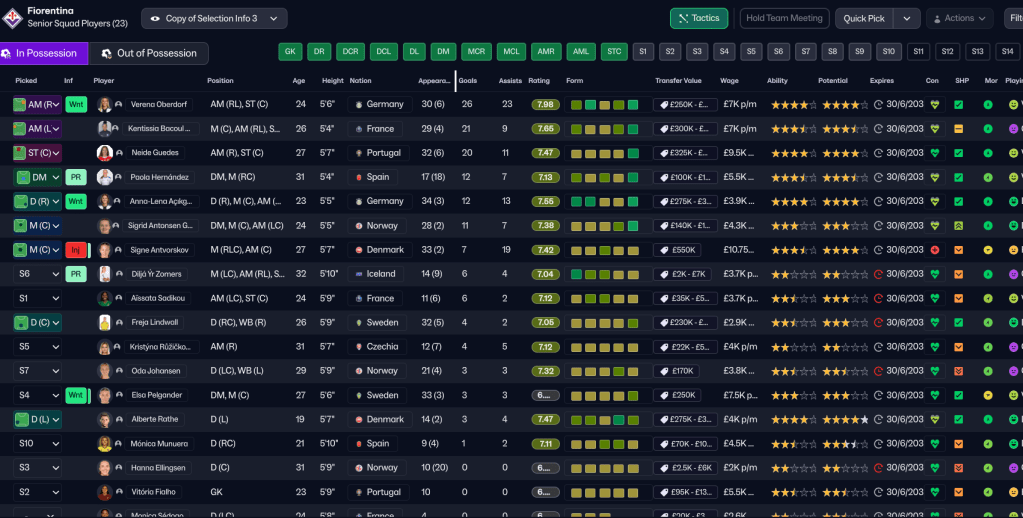Toggle the STC position filter chip
The width and height of the screenshot is (1023, 518).
[613, 52]
